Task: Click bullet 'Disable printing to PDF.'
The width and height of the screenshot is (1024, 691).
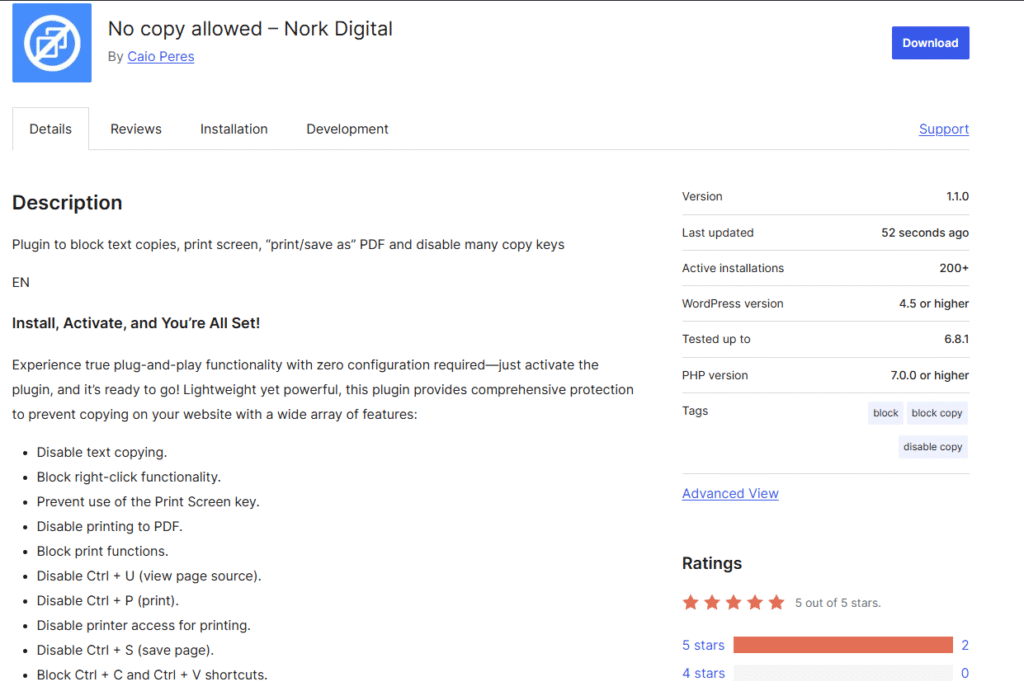Action: tap(110, 527)
